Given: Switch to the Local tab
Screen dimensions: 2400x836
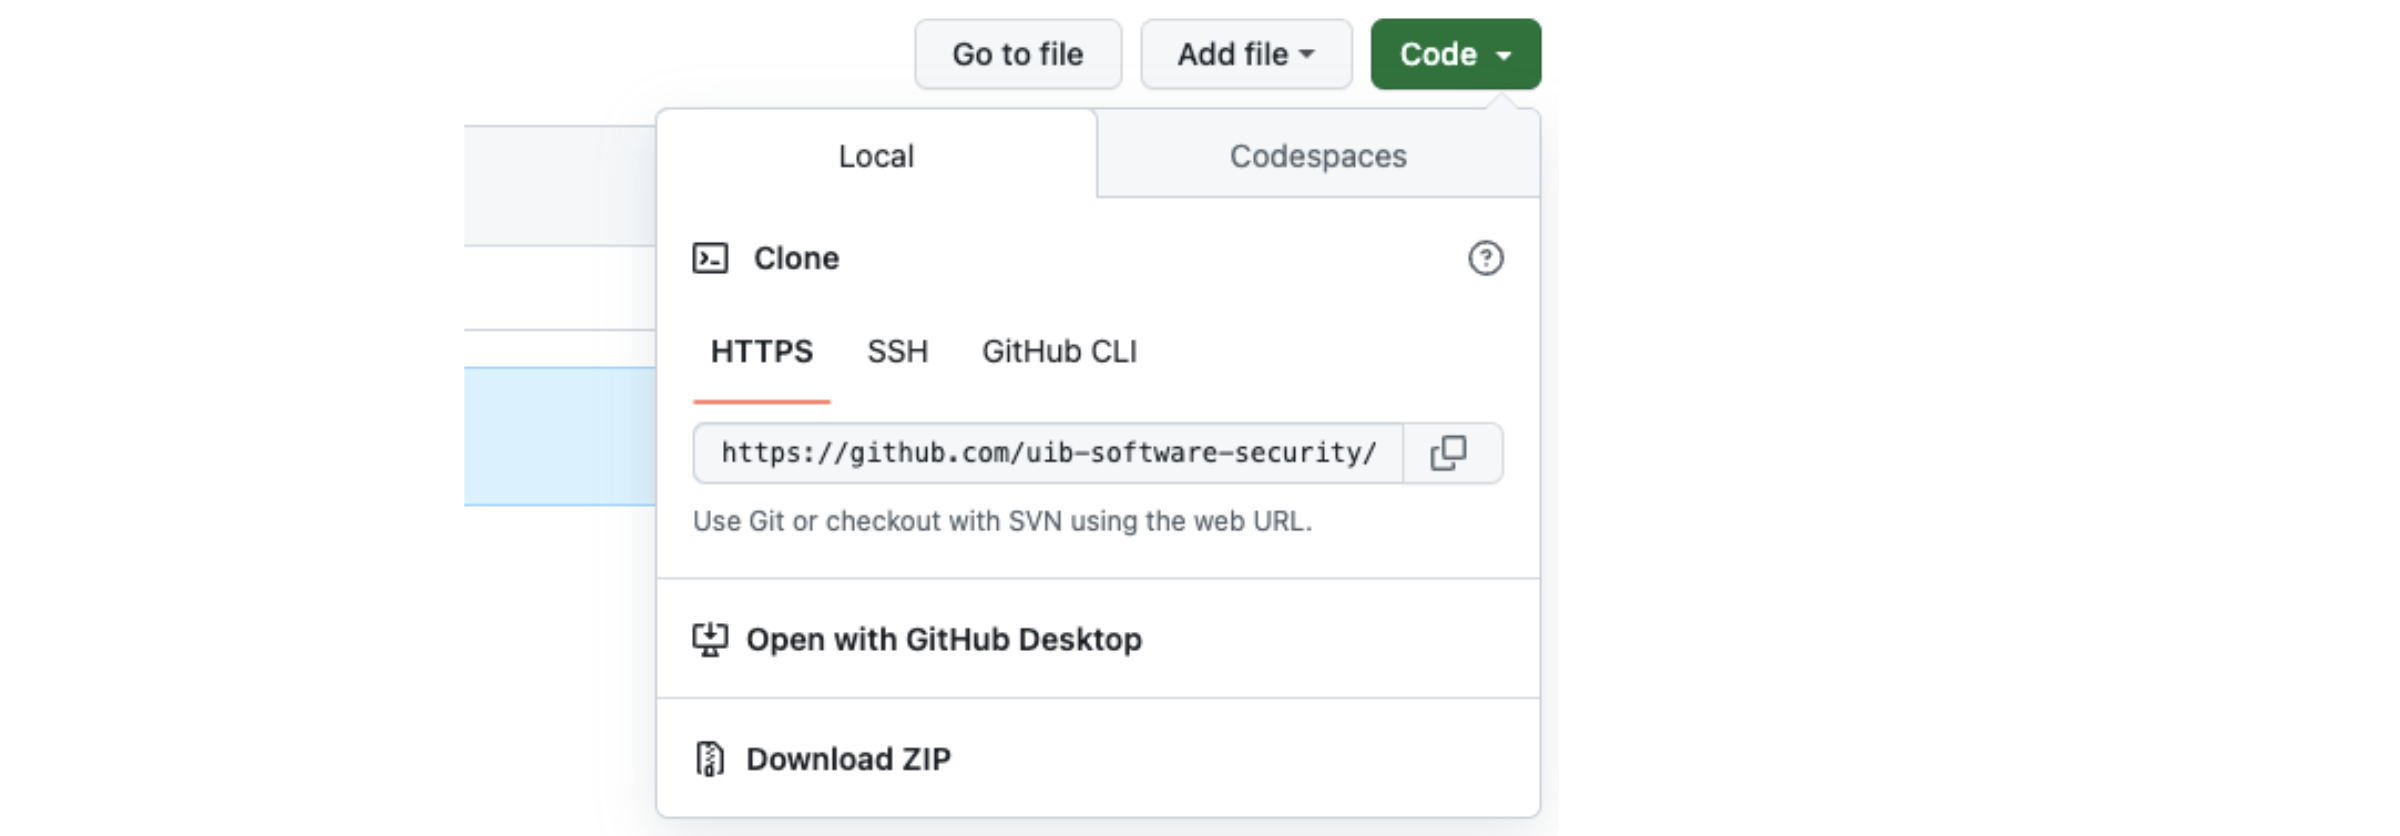Looking at the screenshot, I should (876, 156).
